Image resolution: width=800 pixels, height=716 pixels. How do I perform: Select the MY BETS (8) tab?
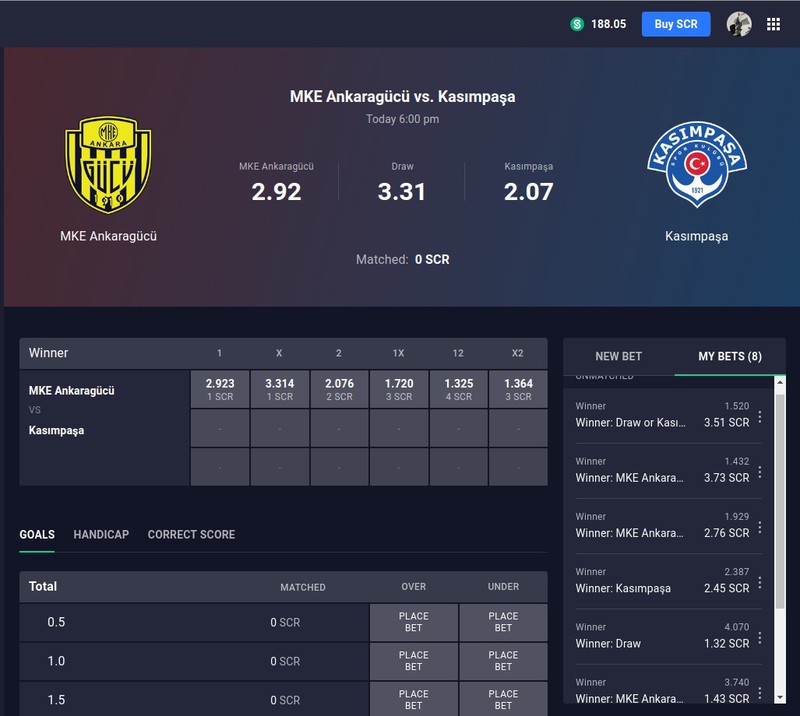point(730,356)
